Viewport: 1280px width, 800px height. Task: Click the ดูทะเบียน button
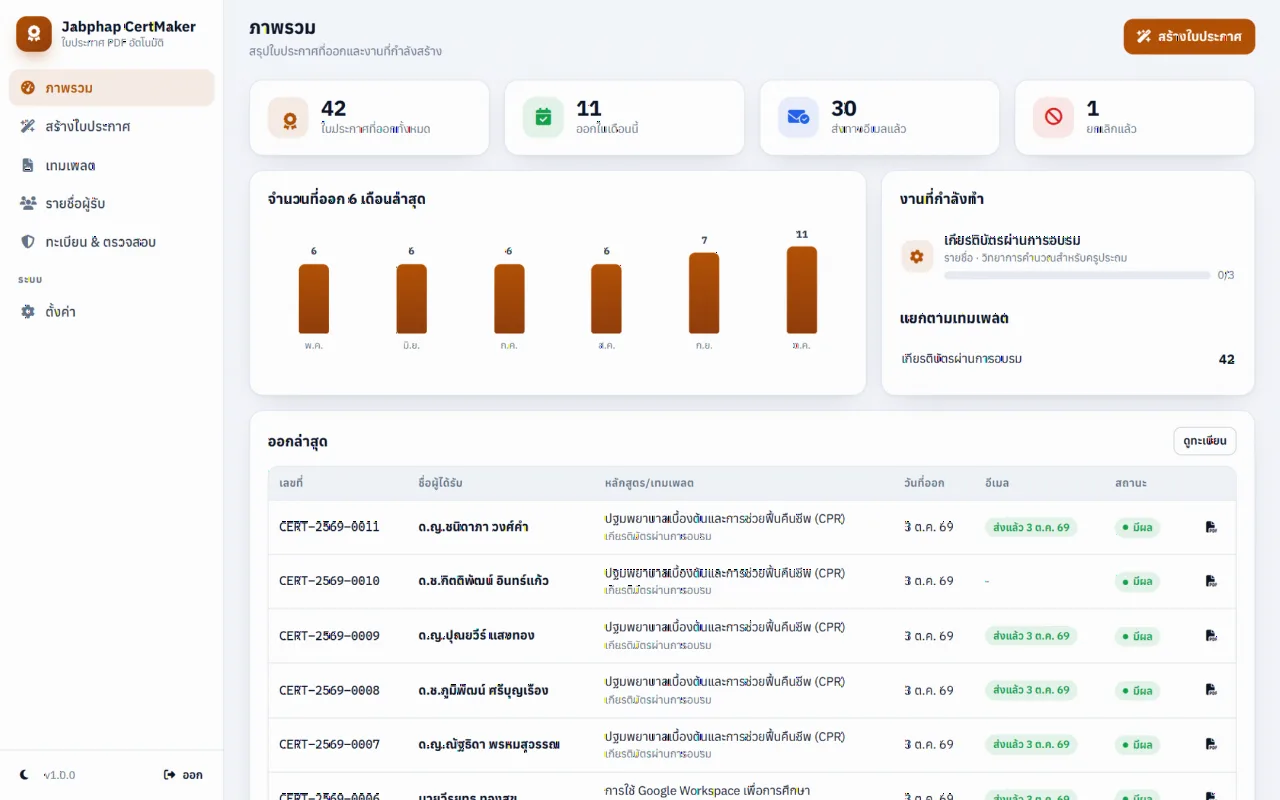(x=1205, y=441)
